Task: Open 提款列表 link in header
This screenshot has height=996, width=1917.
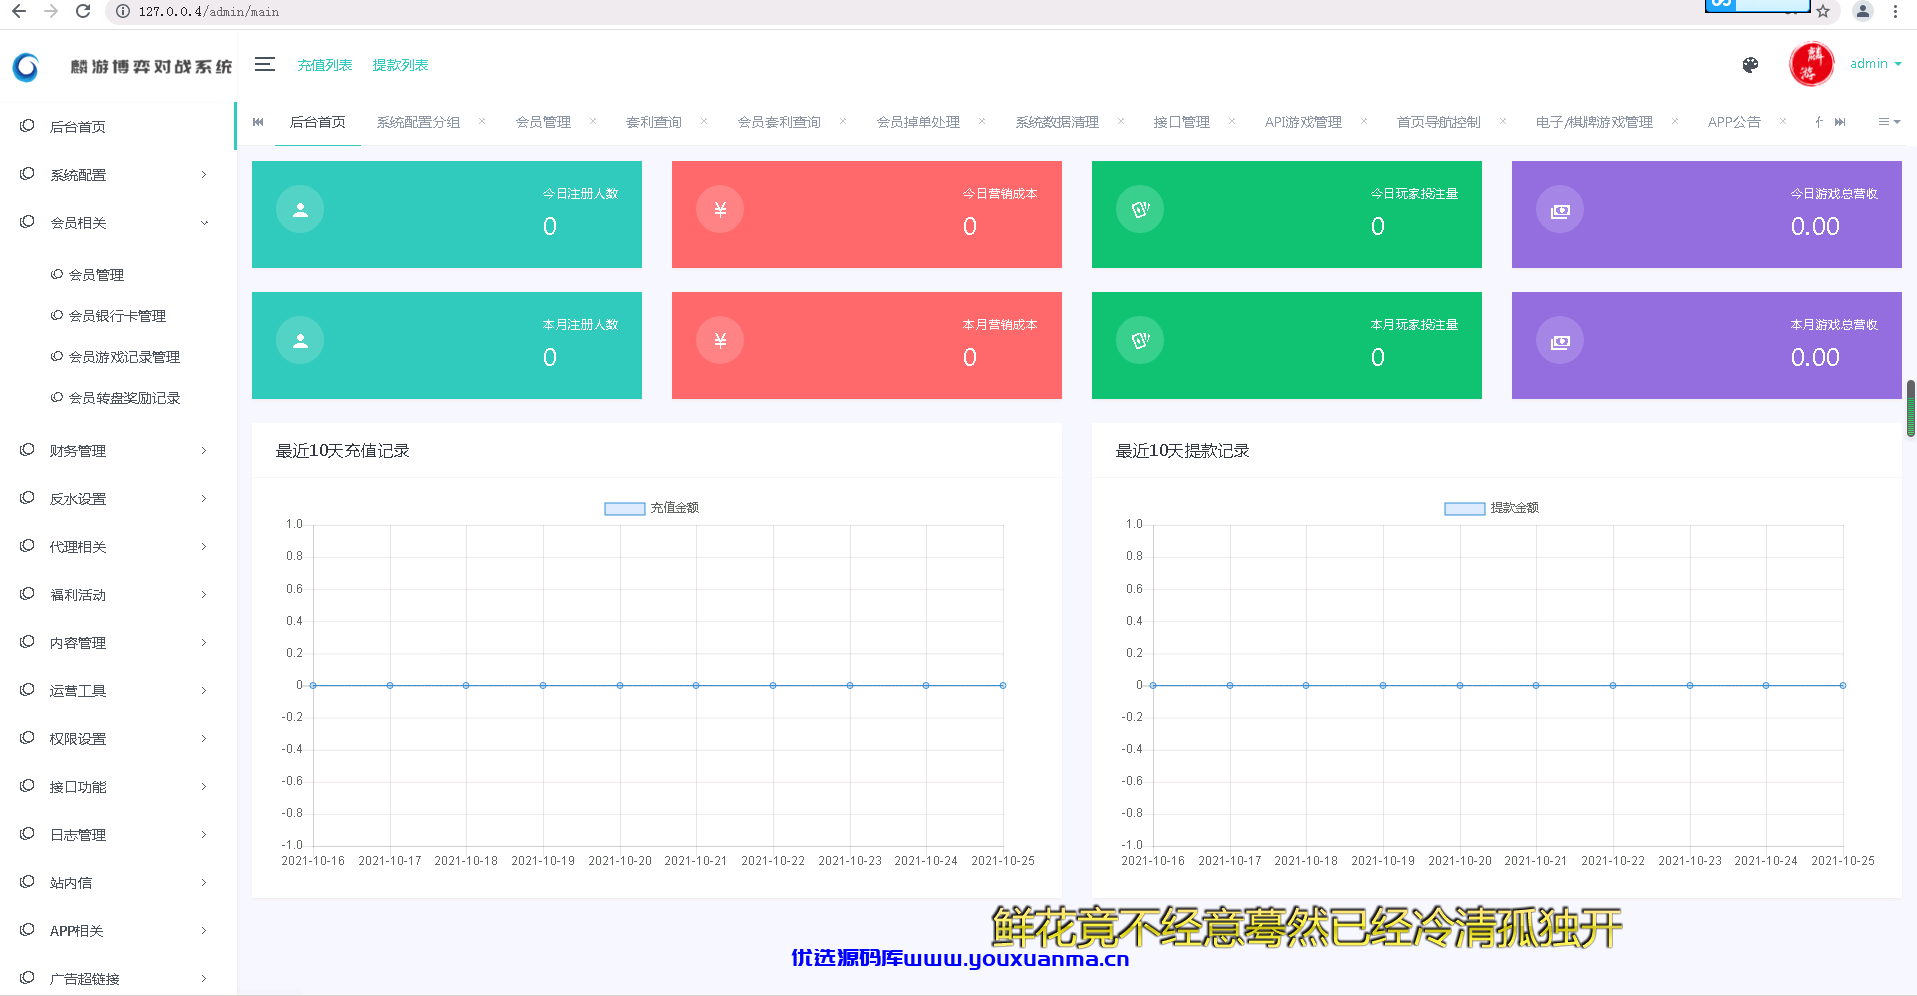Action: click(x=400, y=65)
